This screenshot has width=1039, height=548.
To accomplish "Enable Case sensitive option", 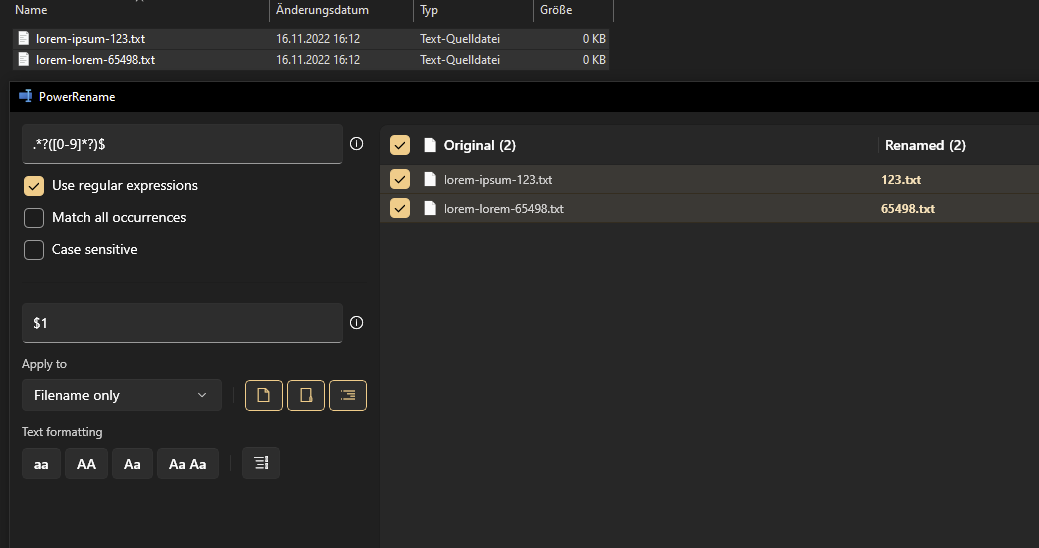I will (34, 250).
